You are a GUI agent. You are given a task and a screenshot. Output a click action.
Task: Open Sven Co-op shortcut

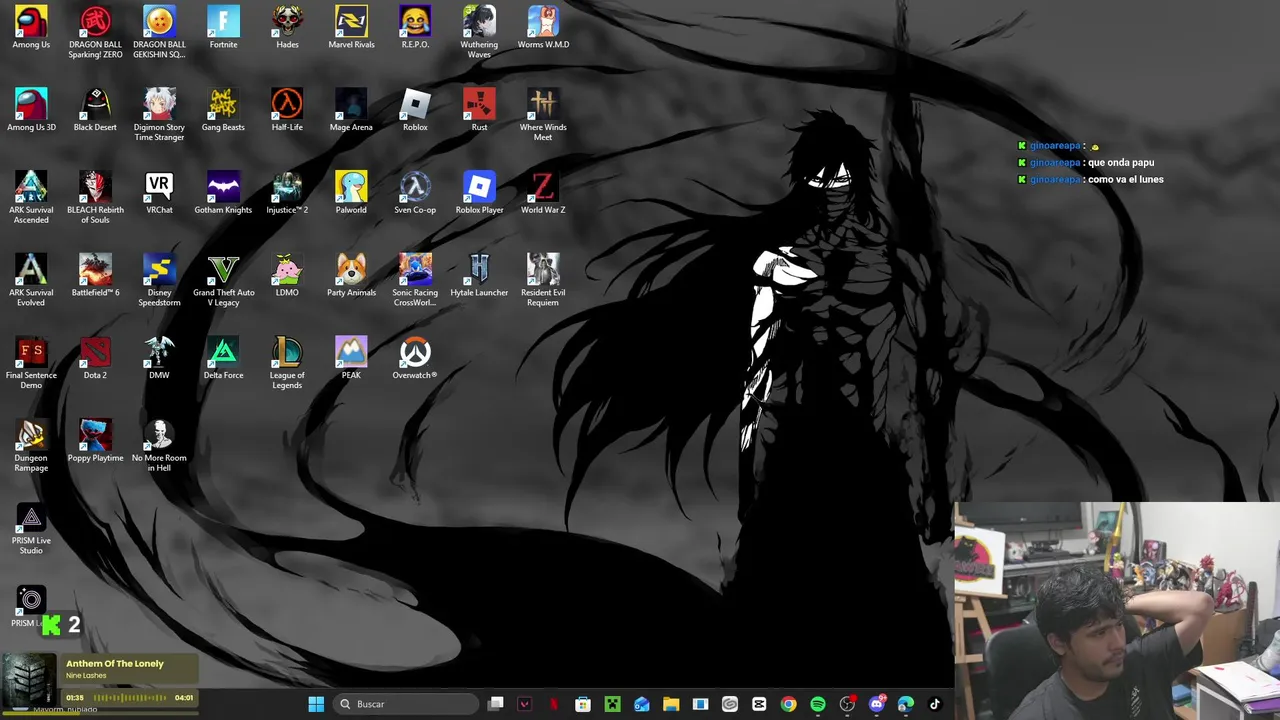(x=415, y=193)
